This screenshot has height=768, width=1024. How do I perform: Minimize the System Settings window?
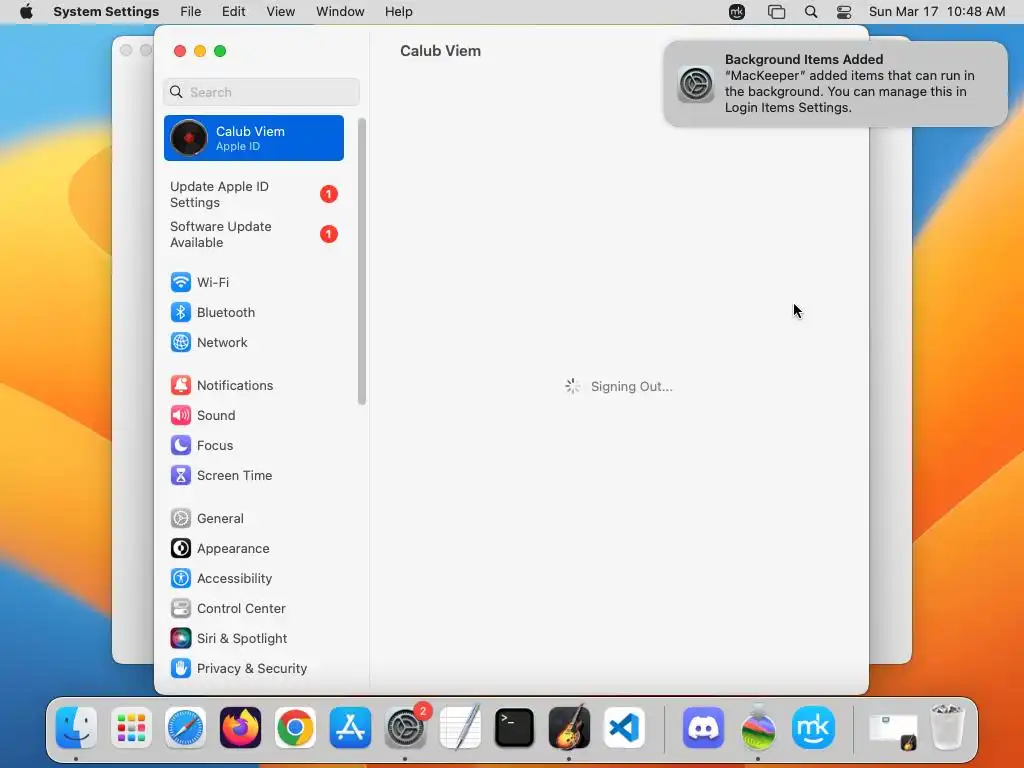tap(200, 51)
